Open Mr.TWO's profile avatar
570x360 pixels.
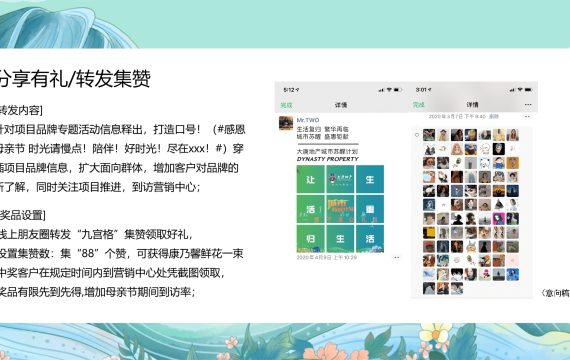pos(286,123)
